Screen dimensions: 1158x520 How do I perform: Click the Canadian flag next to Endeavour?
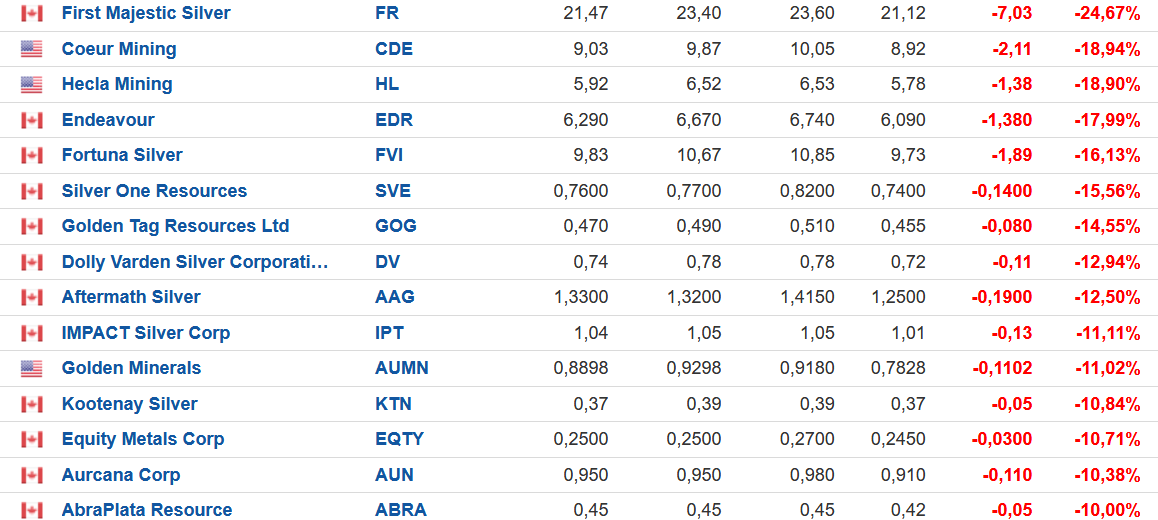tap(32, 120)
